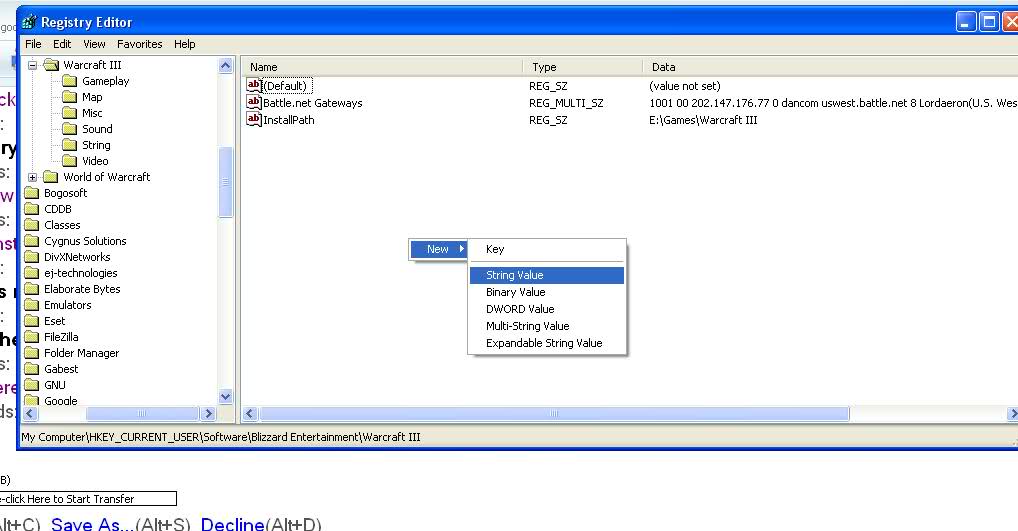Choose Key from the New submenu
Image resolution: width=1018 pixels, height=531 pixels.
tap(547, 249)
